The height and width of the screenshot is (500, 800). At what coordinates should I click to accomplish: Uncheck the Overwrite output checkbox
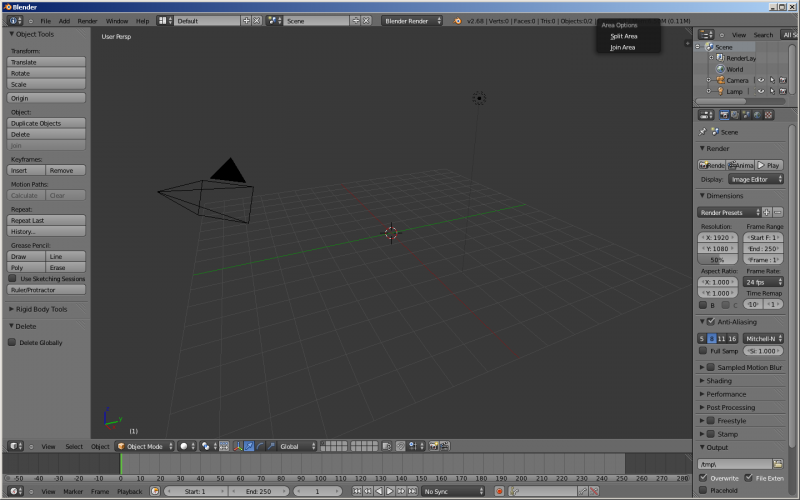coord(702,478)
